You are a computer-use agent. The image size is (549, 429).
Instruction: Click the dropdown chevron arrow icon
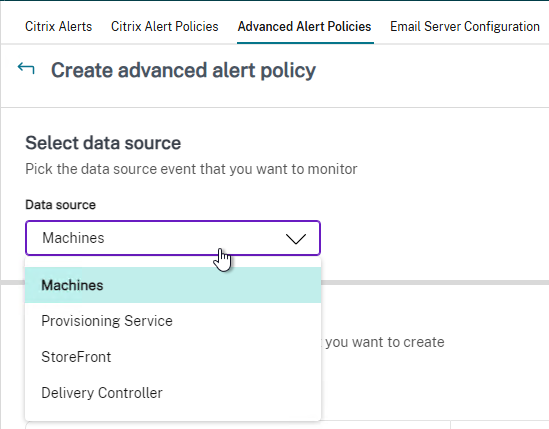point(296,239)
